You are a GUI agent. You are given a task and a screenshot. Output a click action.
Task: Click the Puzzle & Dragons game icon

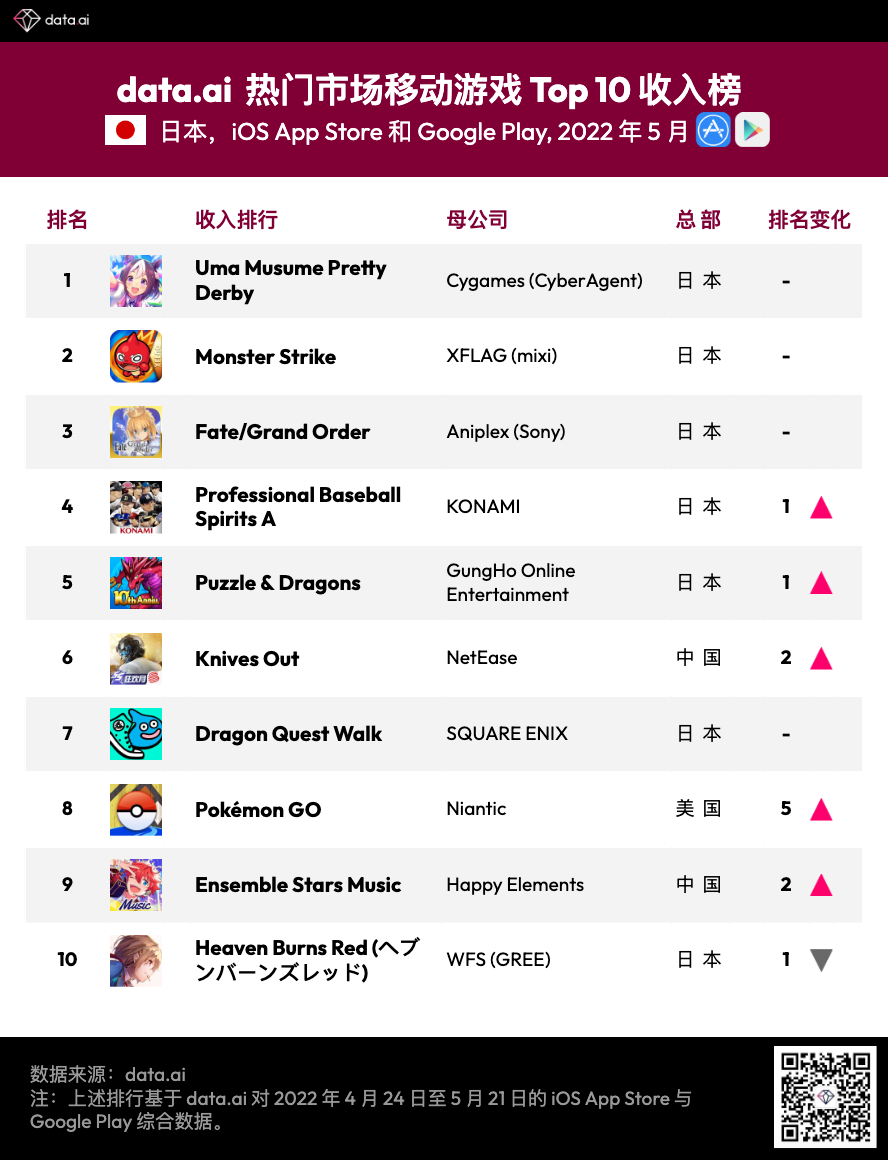(136, 583)
